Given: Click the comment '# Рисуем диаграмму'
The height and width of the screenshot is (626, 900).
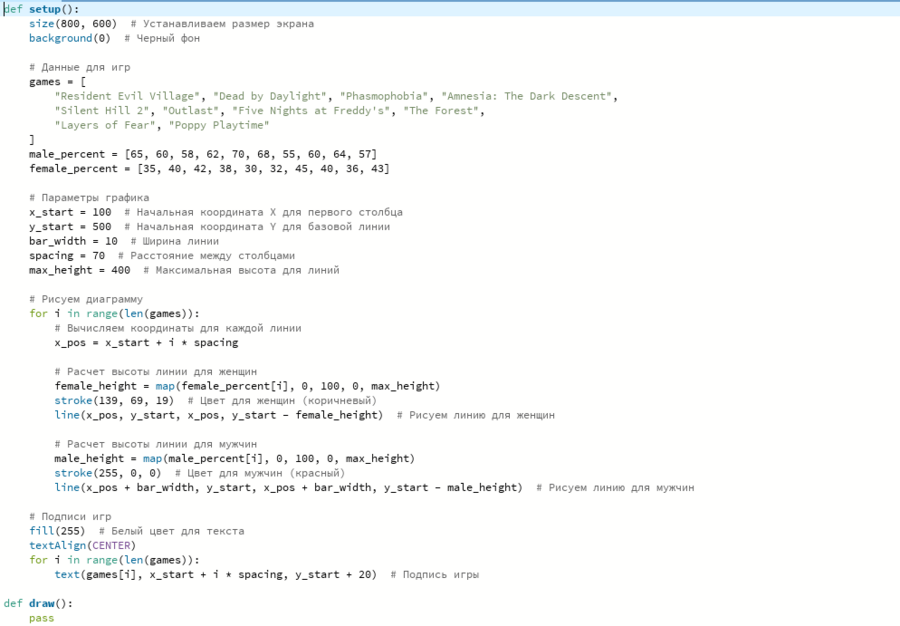Looking at the screenshot, I should (x=86, y=300).
